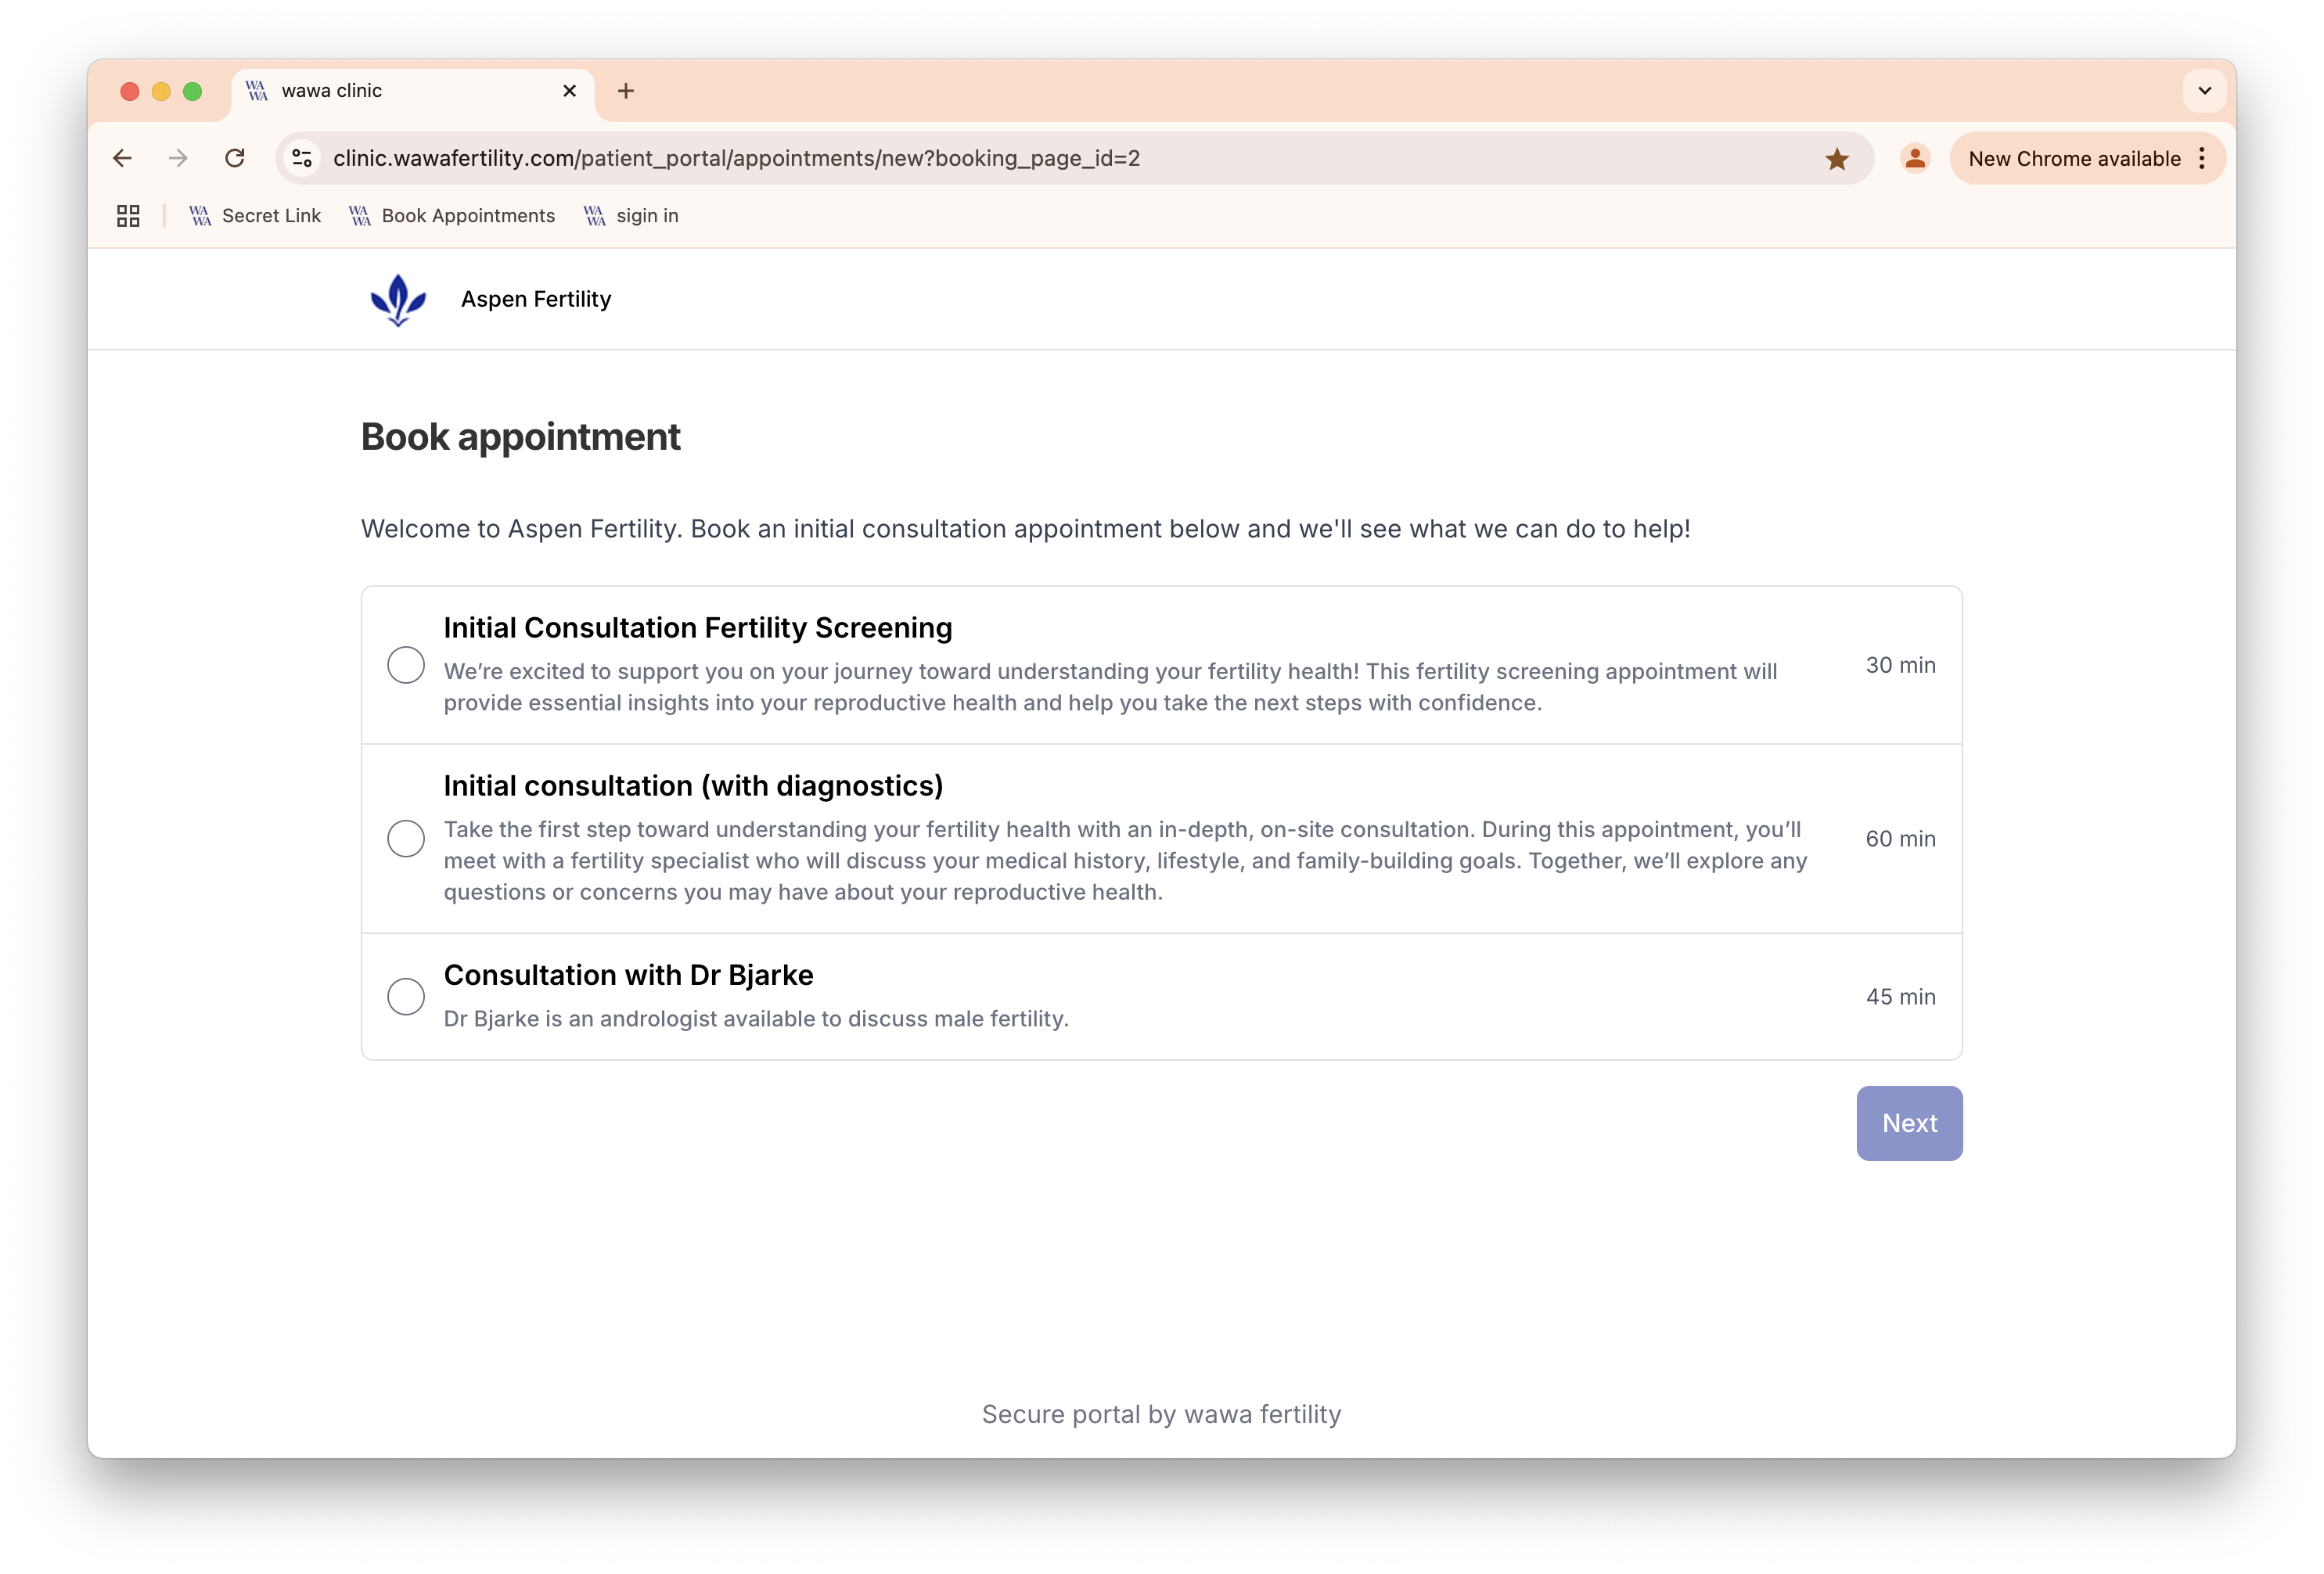The image size is (2324, 1574).
Task: Click the browser back navigation arrow
Action: point(121,158)
